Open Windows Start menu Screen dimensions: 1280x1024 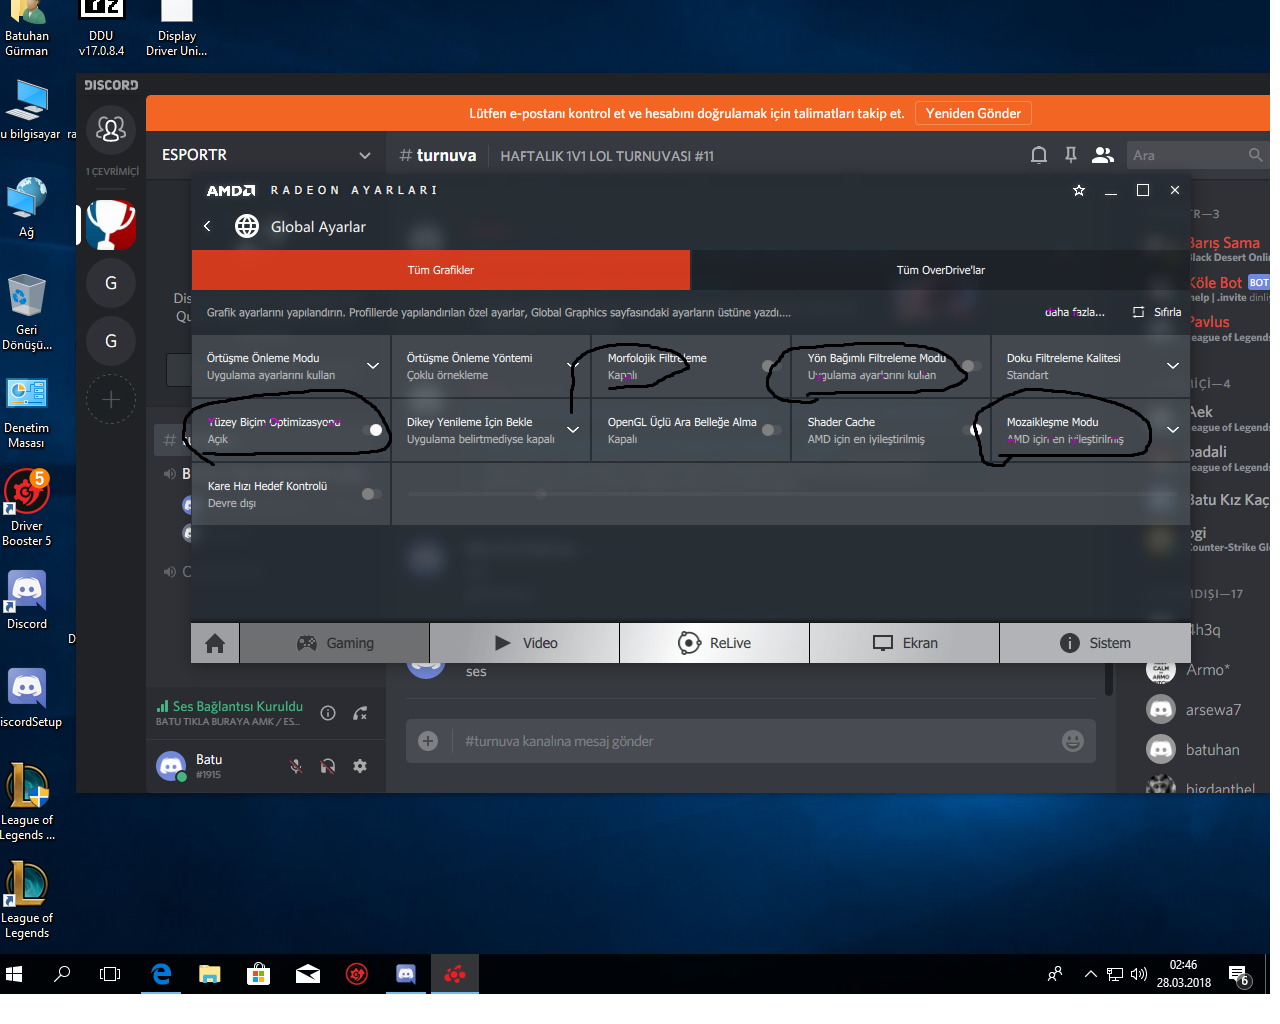tap(14, 974)
